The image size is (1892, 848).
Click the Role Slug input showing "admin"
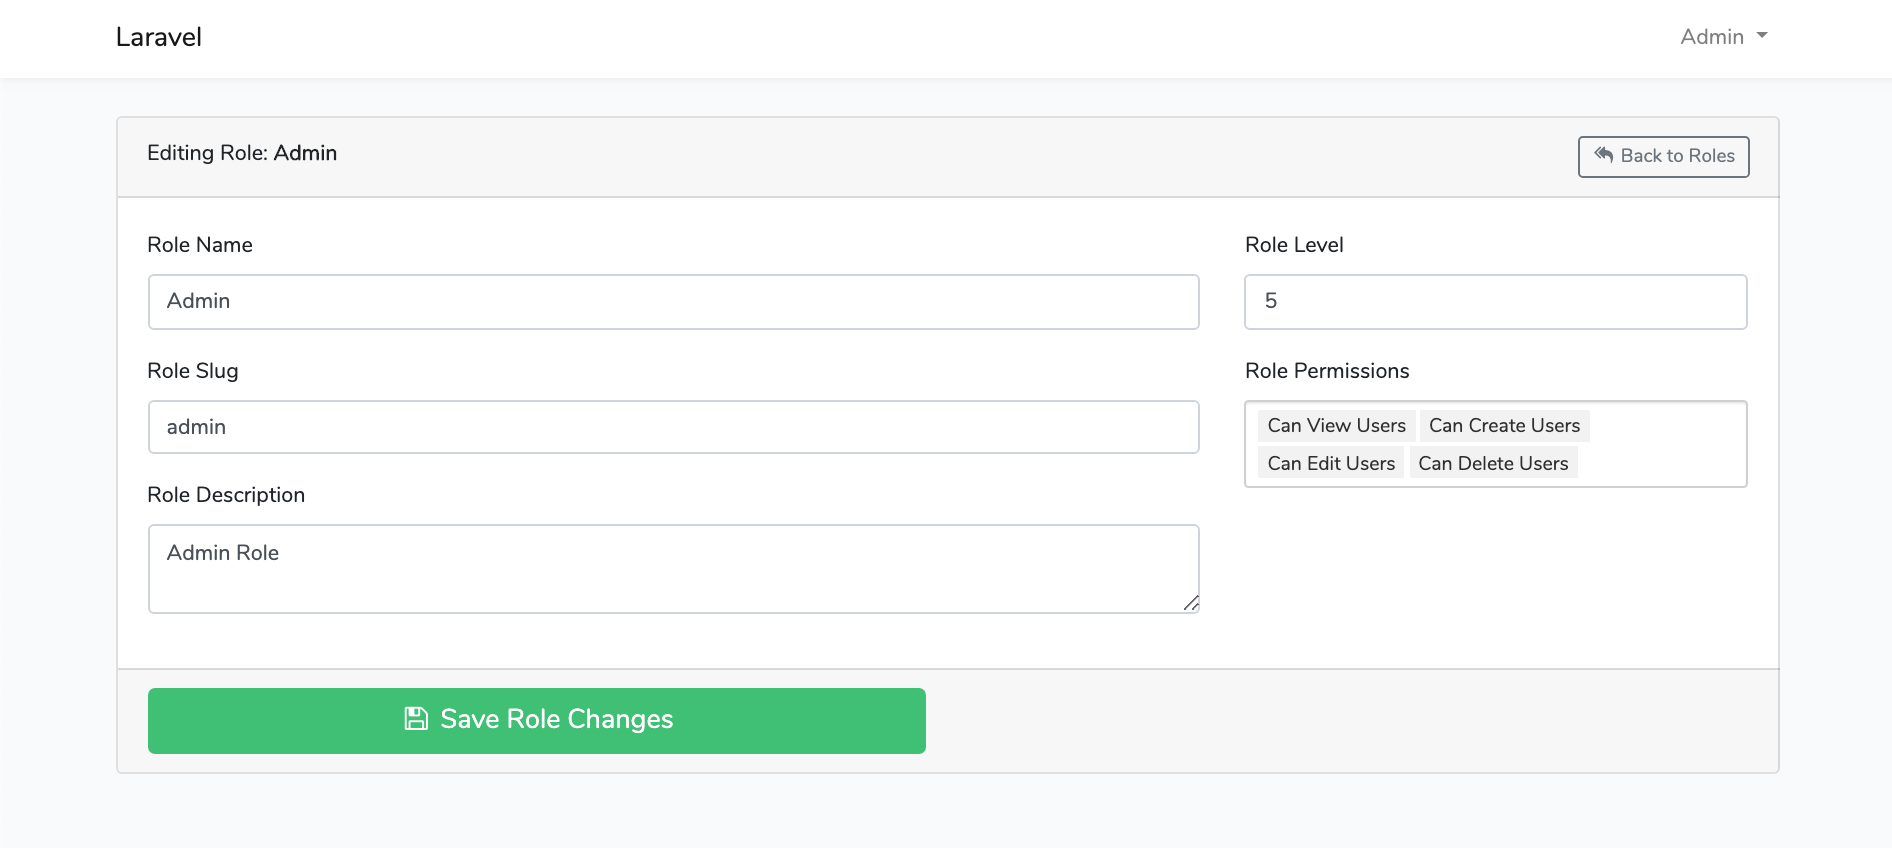tap(673, 426)
